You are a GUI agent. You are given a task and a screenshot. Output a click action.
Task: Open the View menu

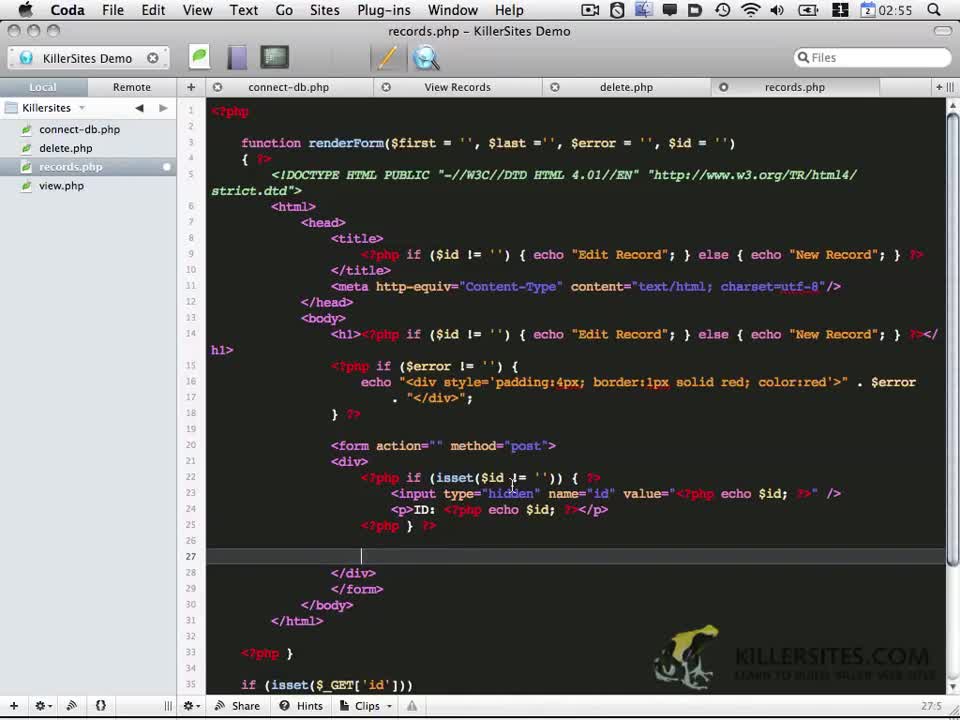tap(197, 10)
